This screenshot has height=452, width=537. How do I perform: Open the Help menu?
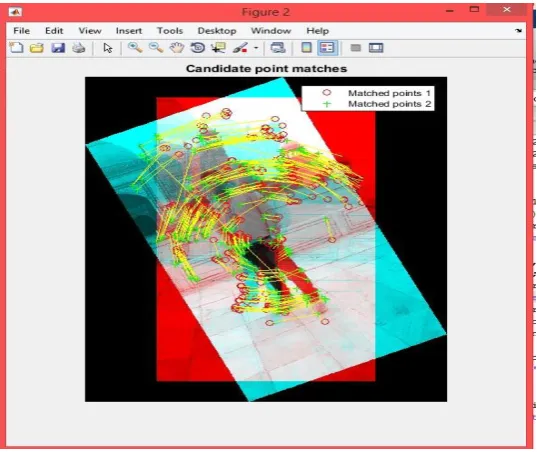click(317, 31)
